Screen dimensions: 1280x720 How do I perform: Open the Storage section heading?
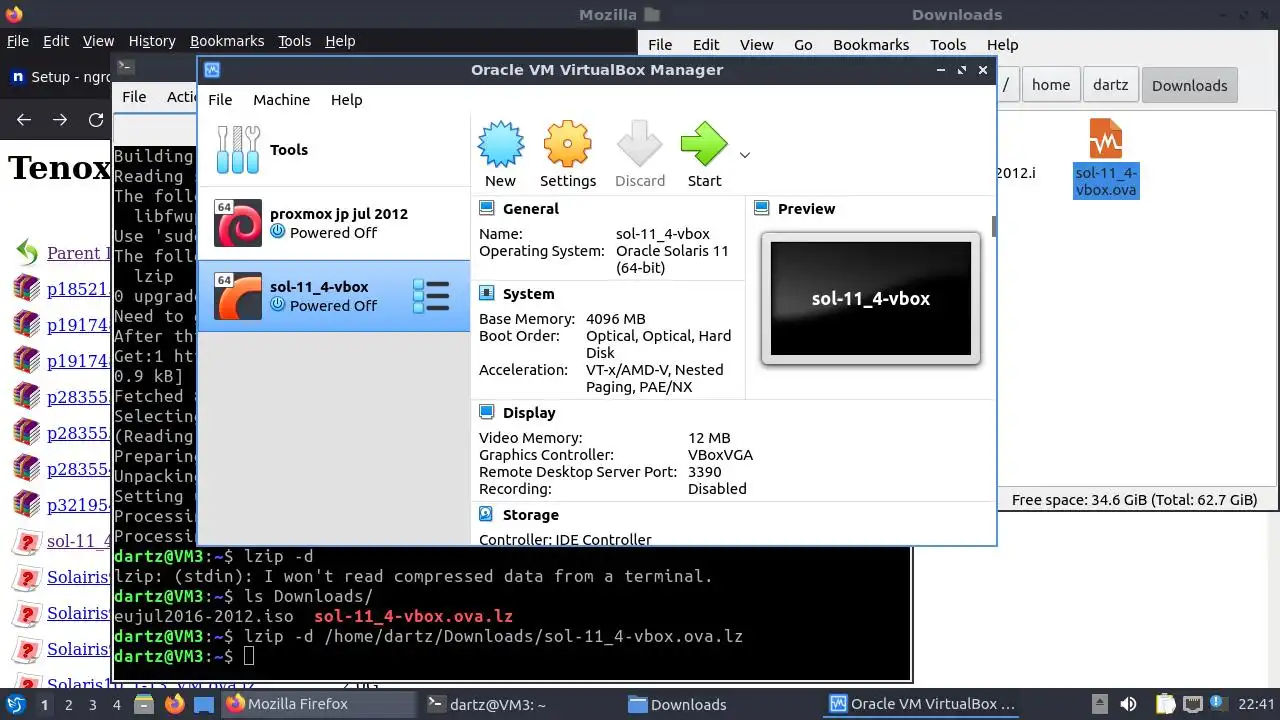(530, 515)
